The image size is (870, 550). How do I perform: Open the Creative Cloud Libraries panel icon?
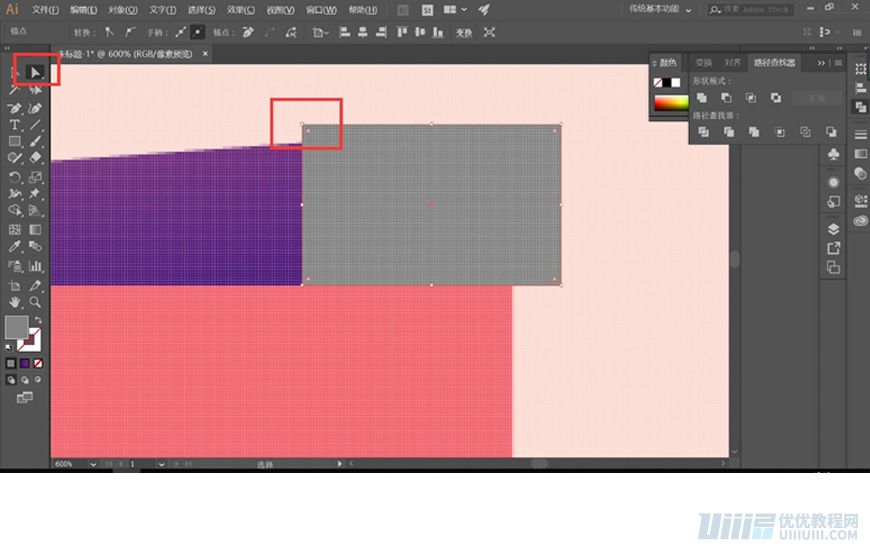click(861, 220)
